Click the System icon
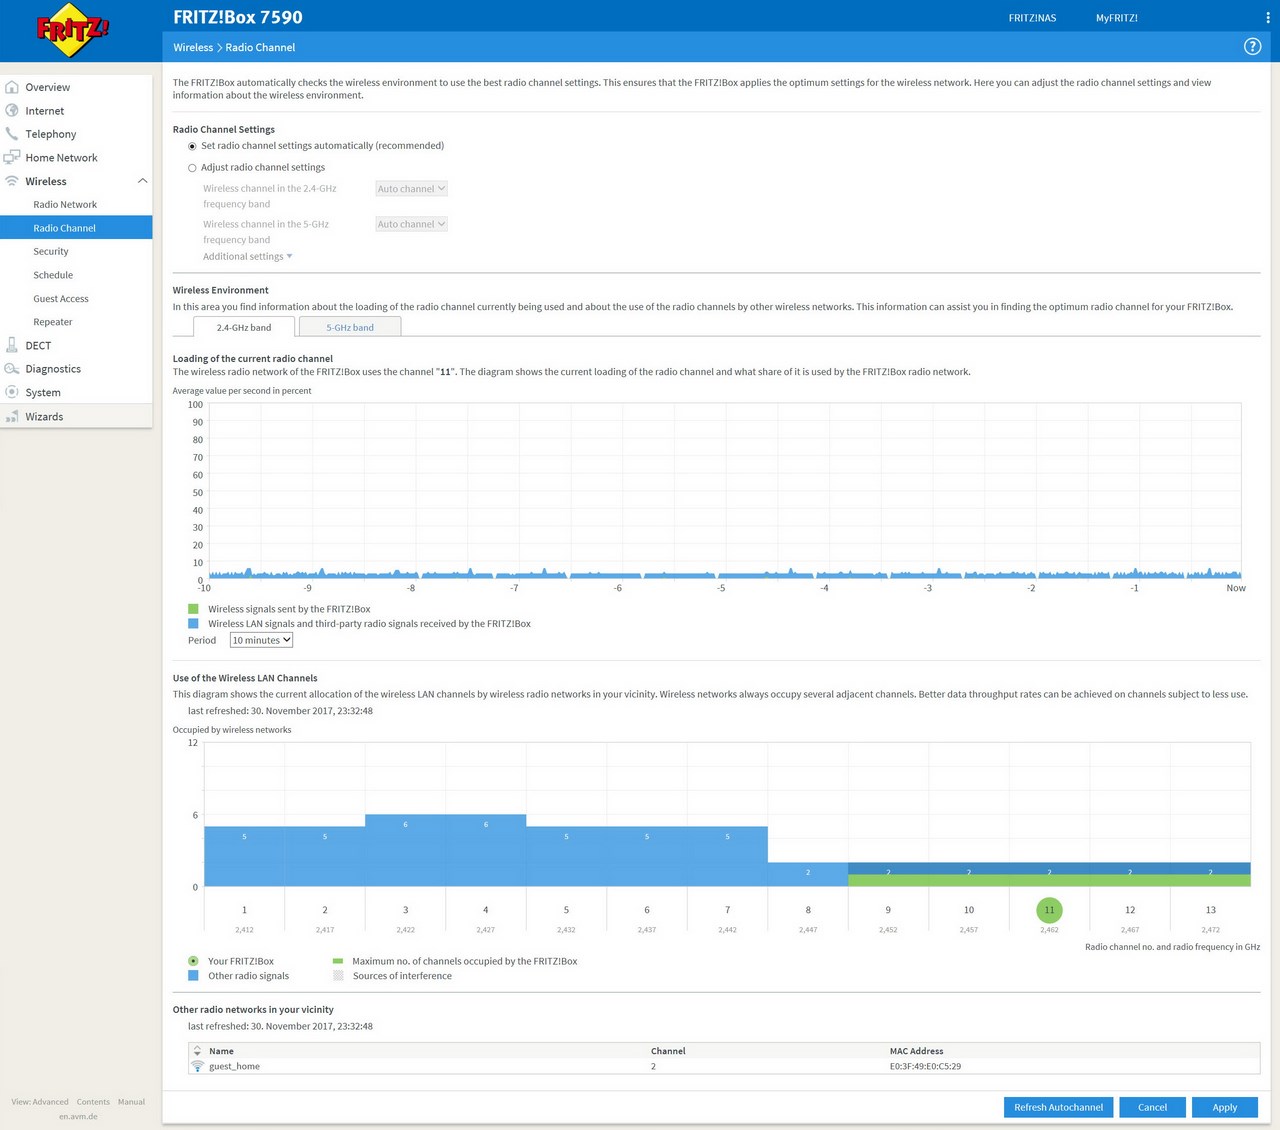This screenshot has height=1130, width=1280. [12, 392]
